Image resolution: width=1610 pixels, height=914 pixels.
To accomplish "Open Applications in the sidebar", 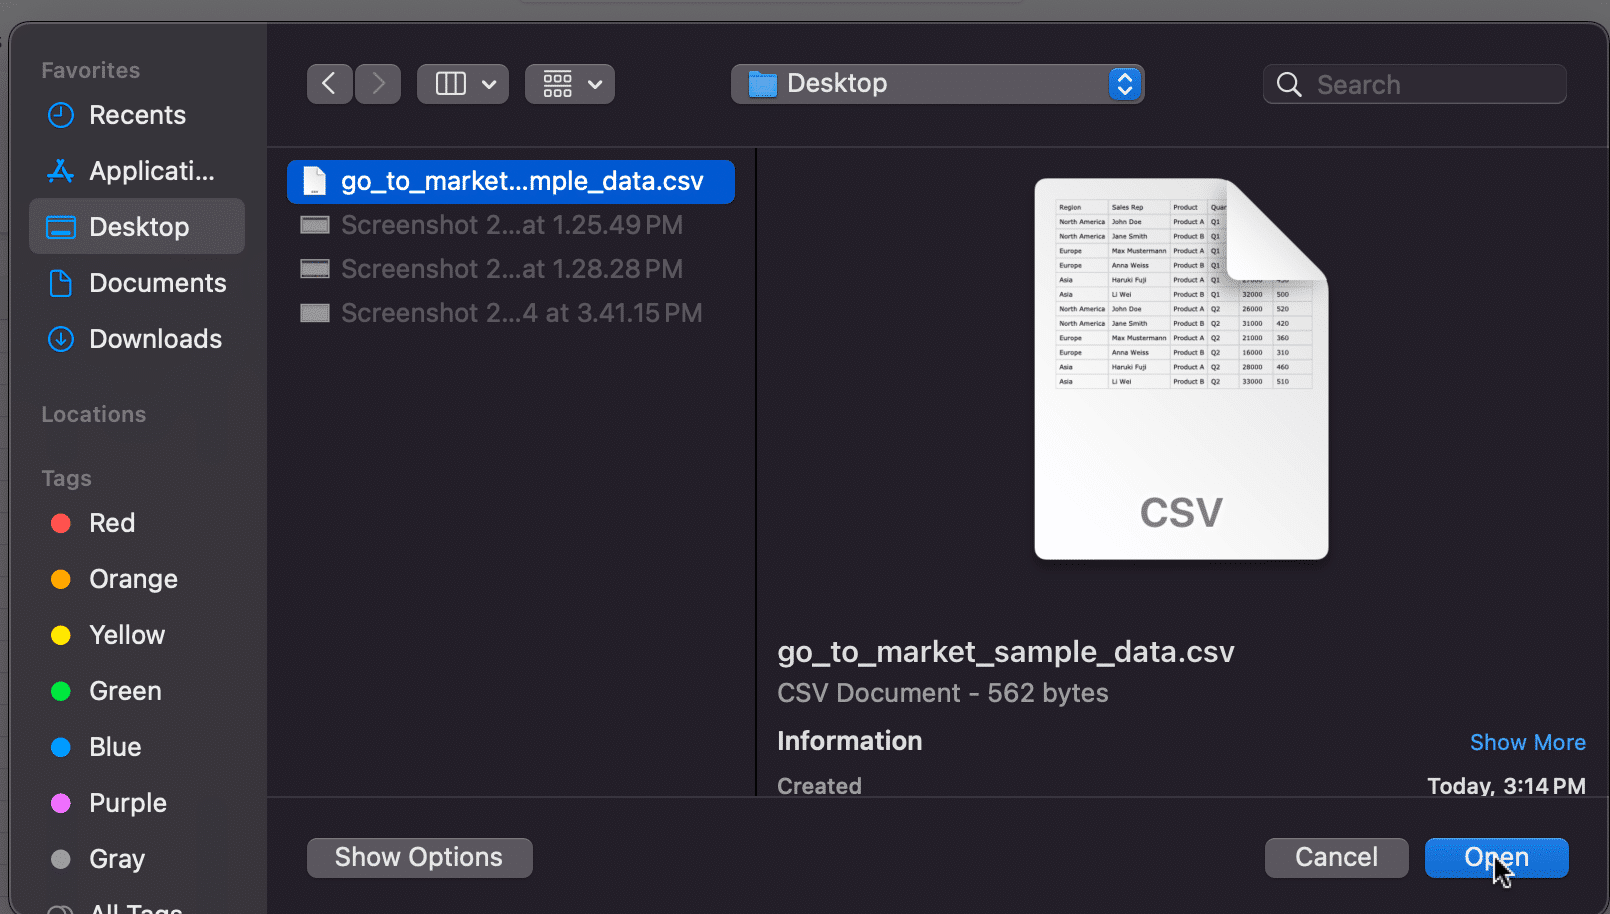I will 137,171.
